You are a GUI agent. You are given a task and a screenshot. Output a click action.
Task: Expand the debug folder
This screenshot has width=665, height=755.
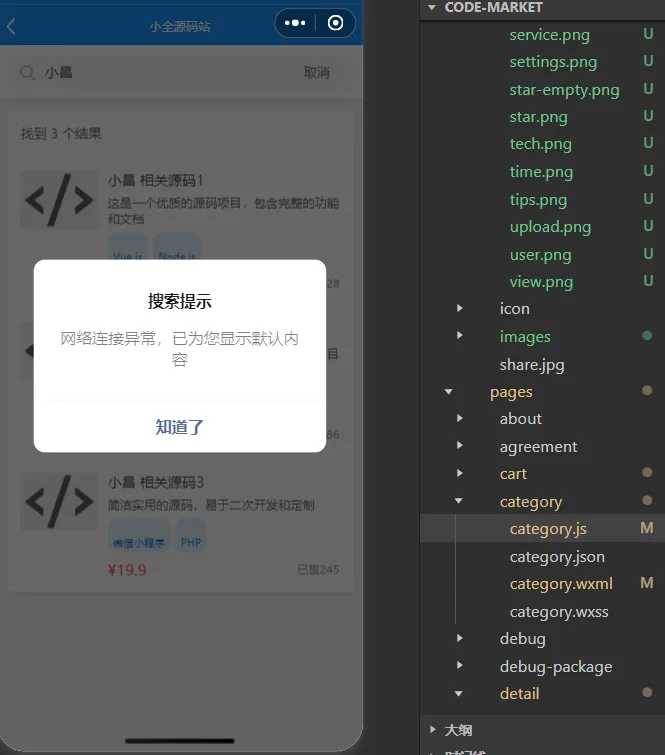click(459, 638)
